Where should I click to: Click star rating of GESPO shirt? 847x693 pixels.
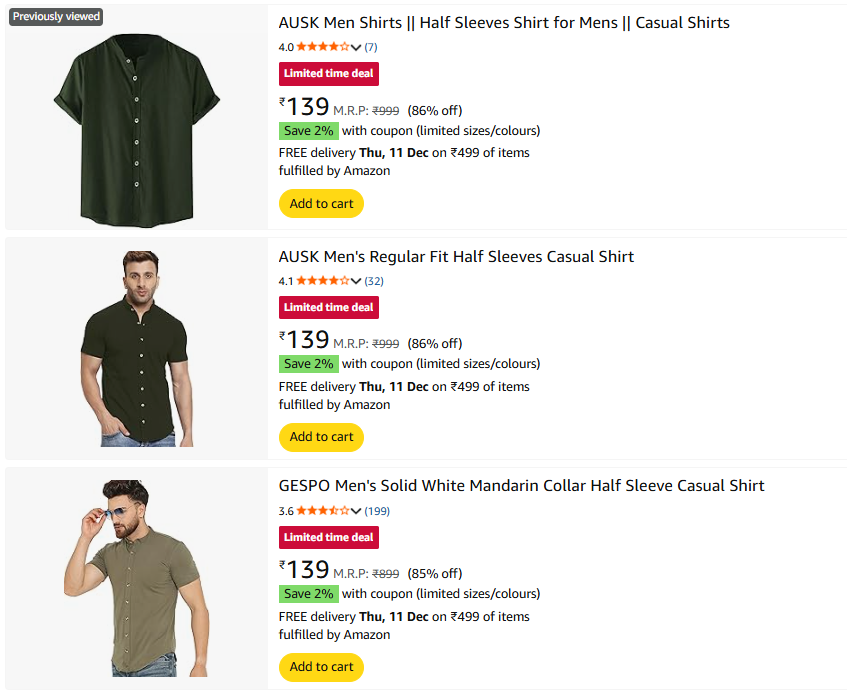pos(323,511)
